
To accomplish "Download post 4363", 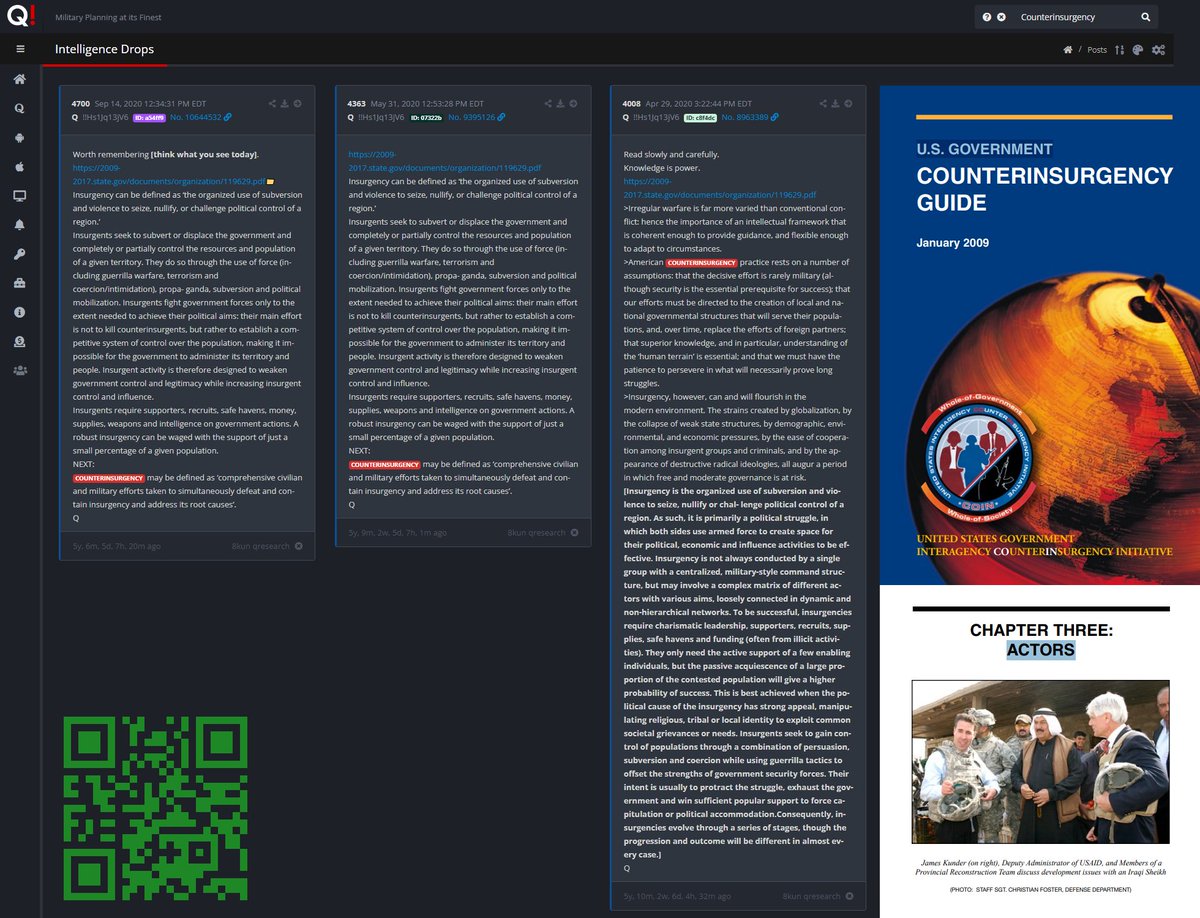I will tap(560, 103).
